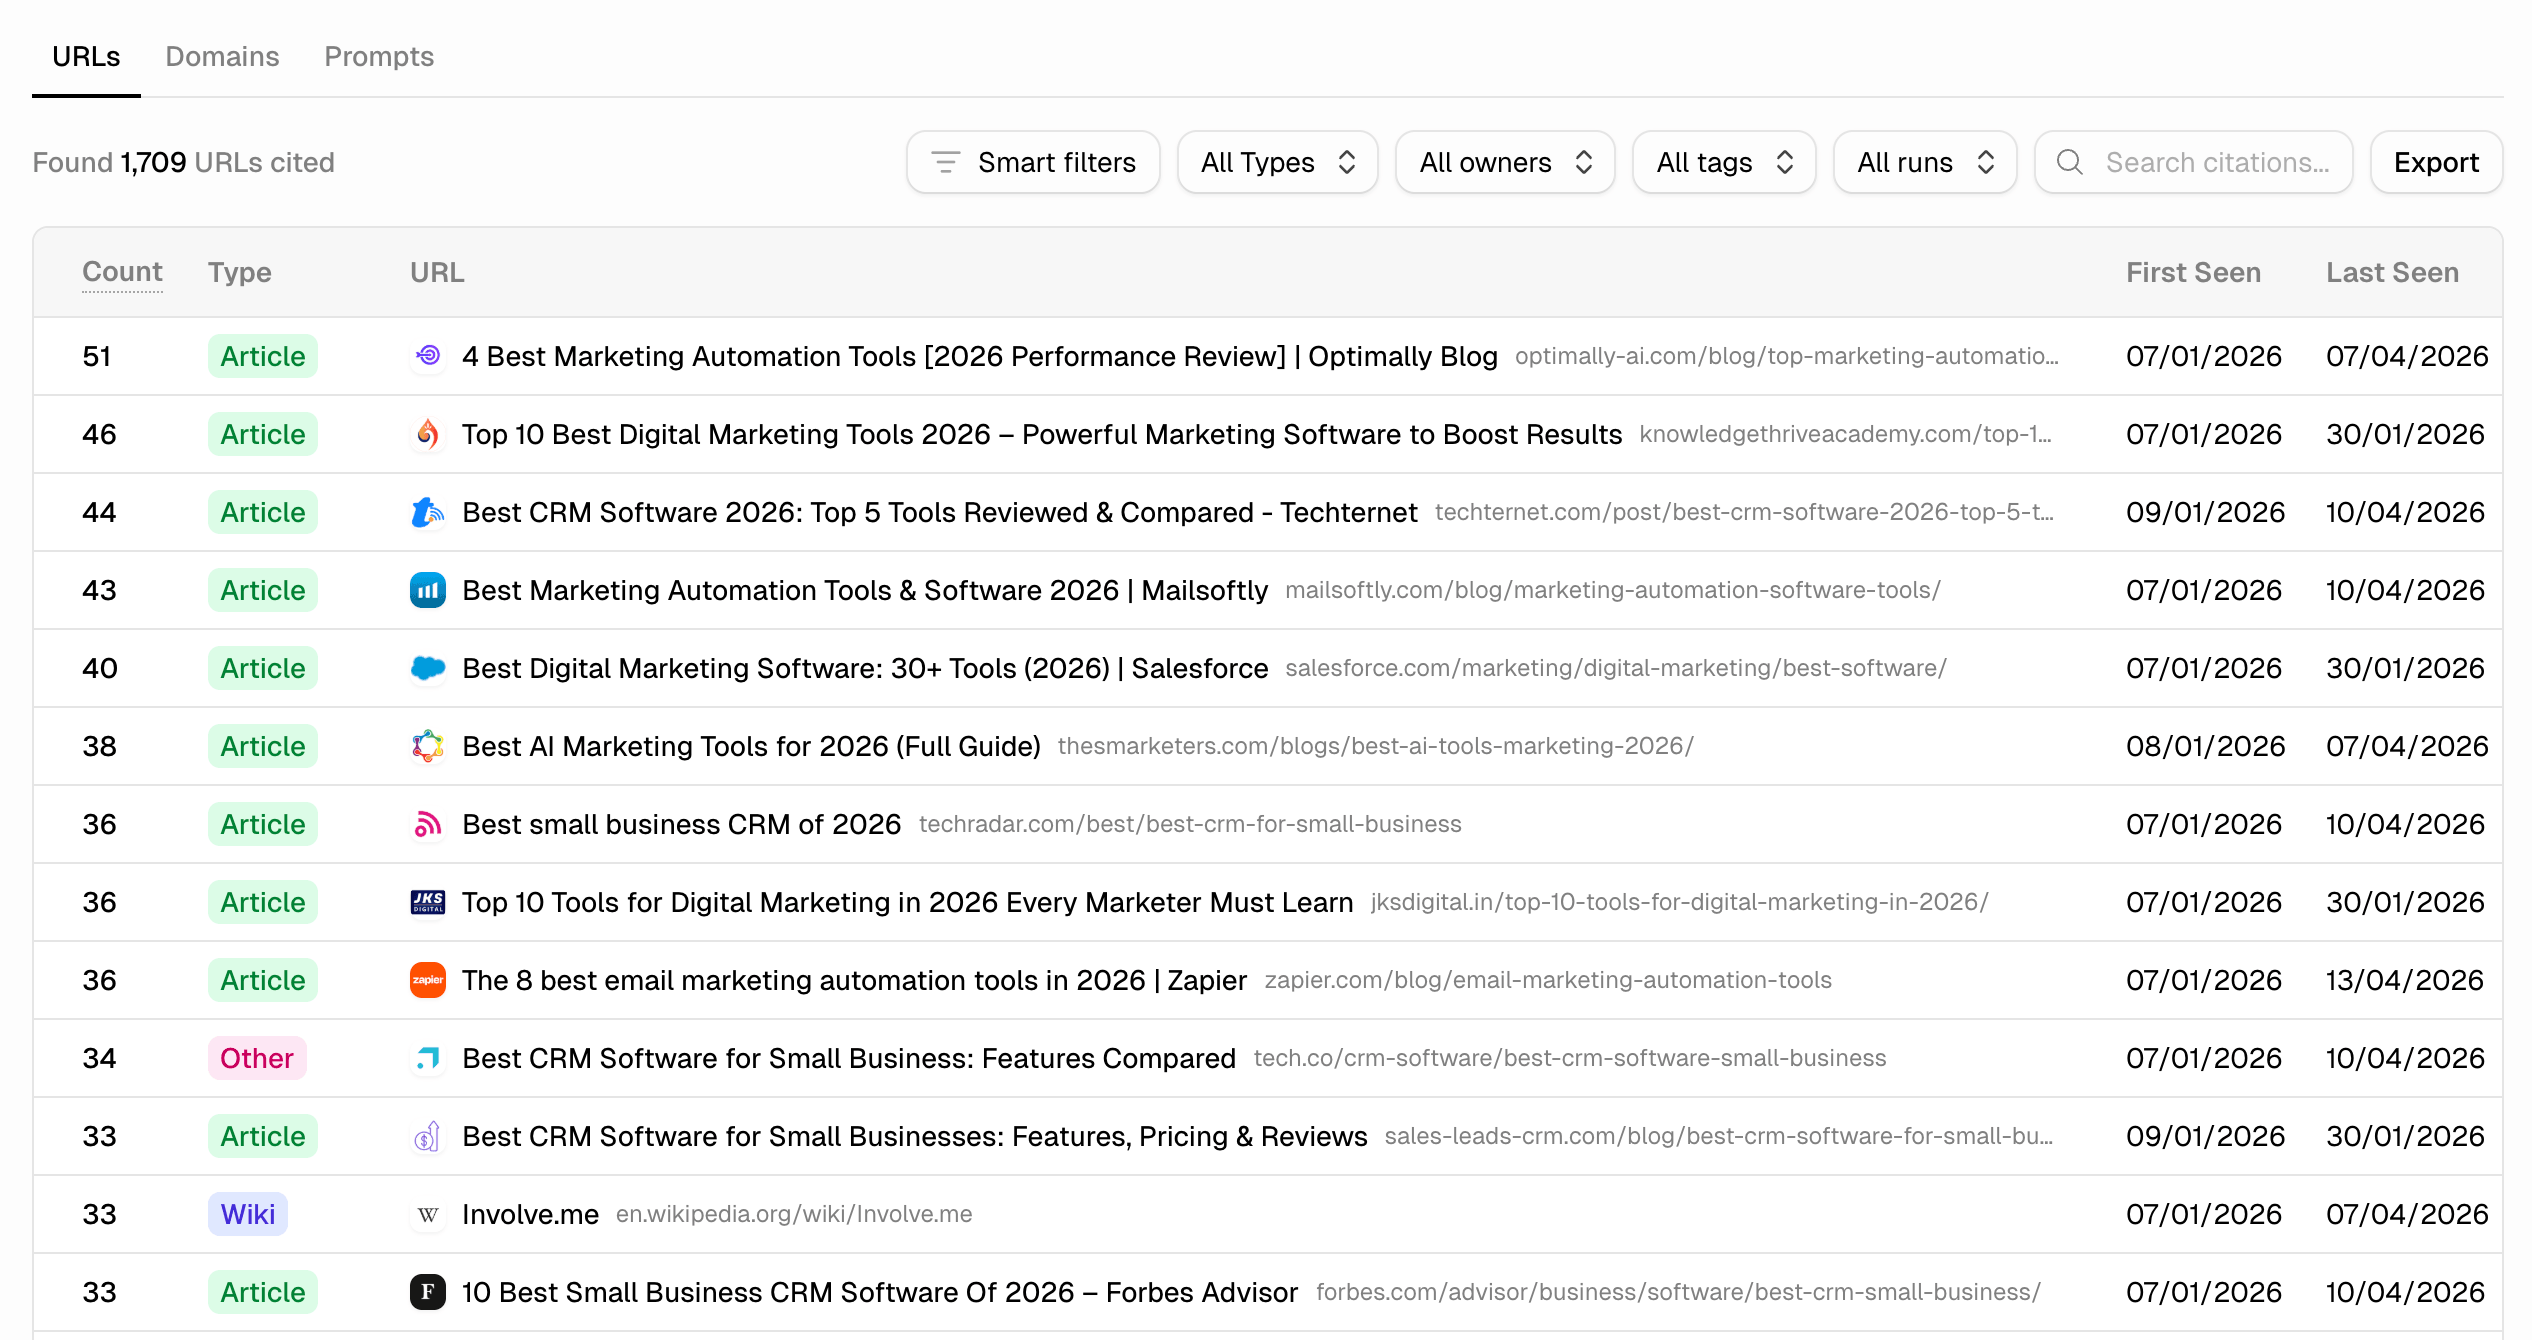Click the 08/01/2026 first seen date
The width and height of the screenshot is (2532, 1340).
coord(2205,746)
